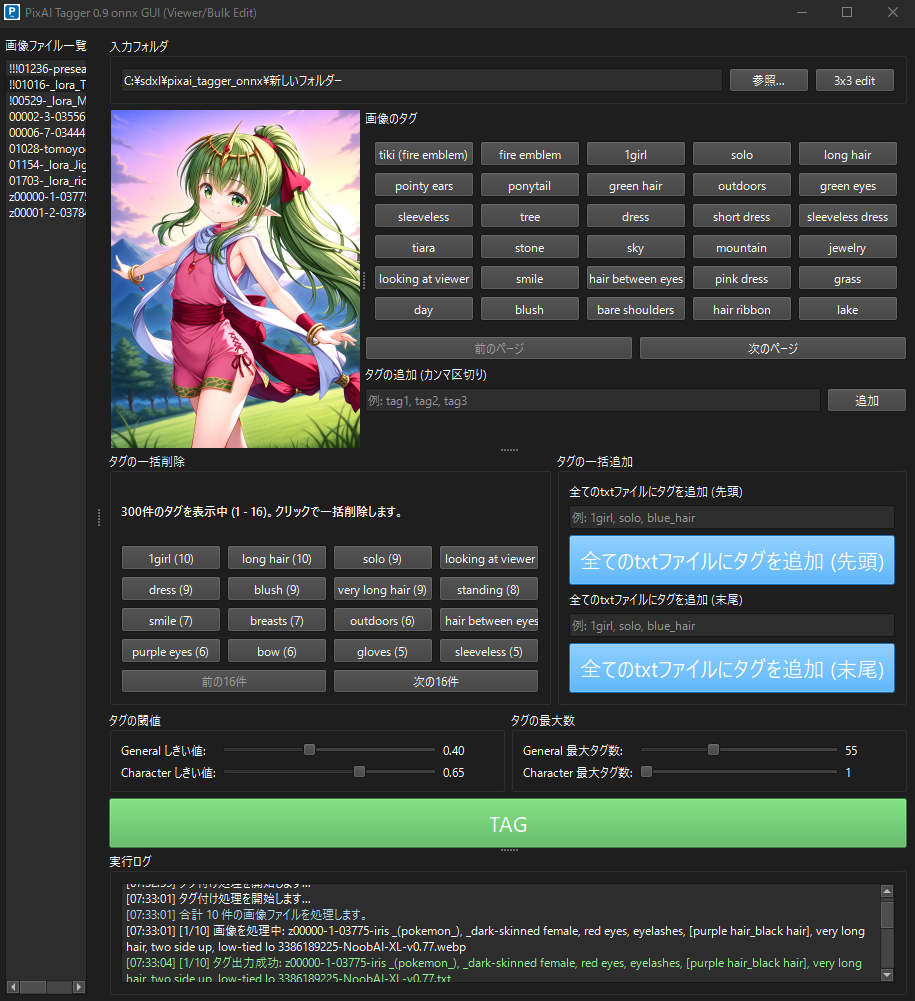Click the tag add input field
This screenshot has width=915, height=1001.
coord(593,401)
